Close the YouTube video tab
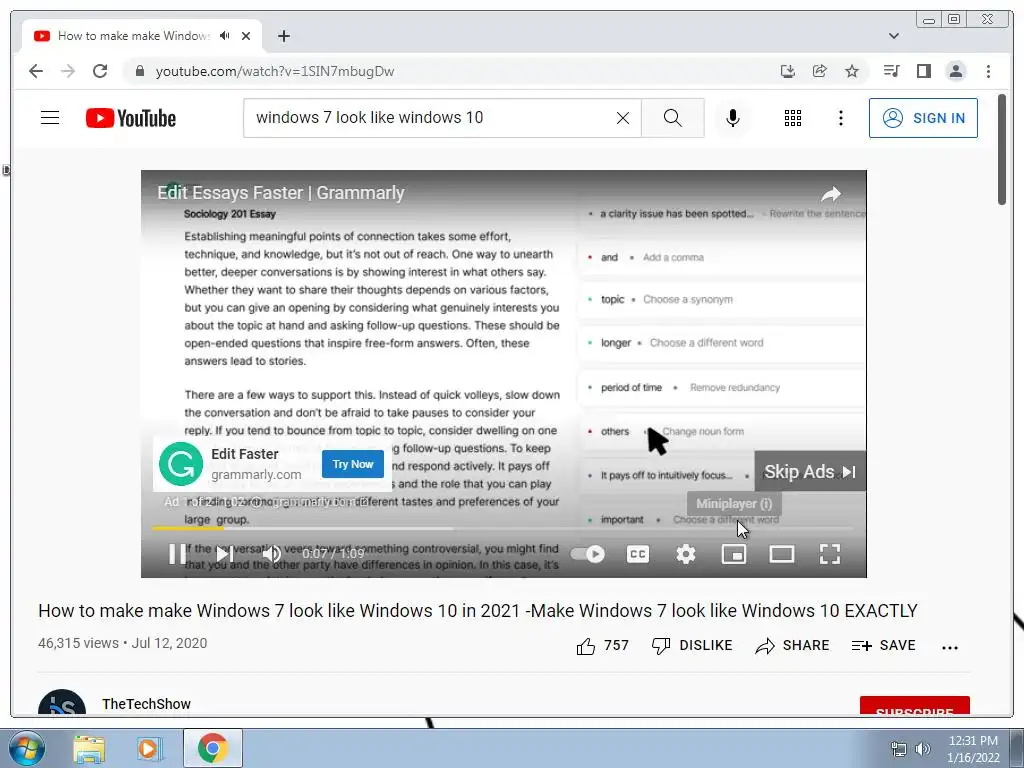Viewport: 1024px width, 768px height. pyautogui.click(x=246, y=36)
